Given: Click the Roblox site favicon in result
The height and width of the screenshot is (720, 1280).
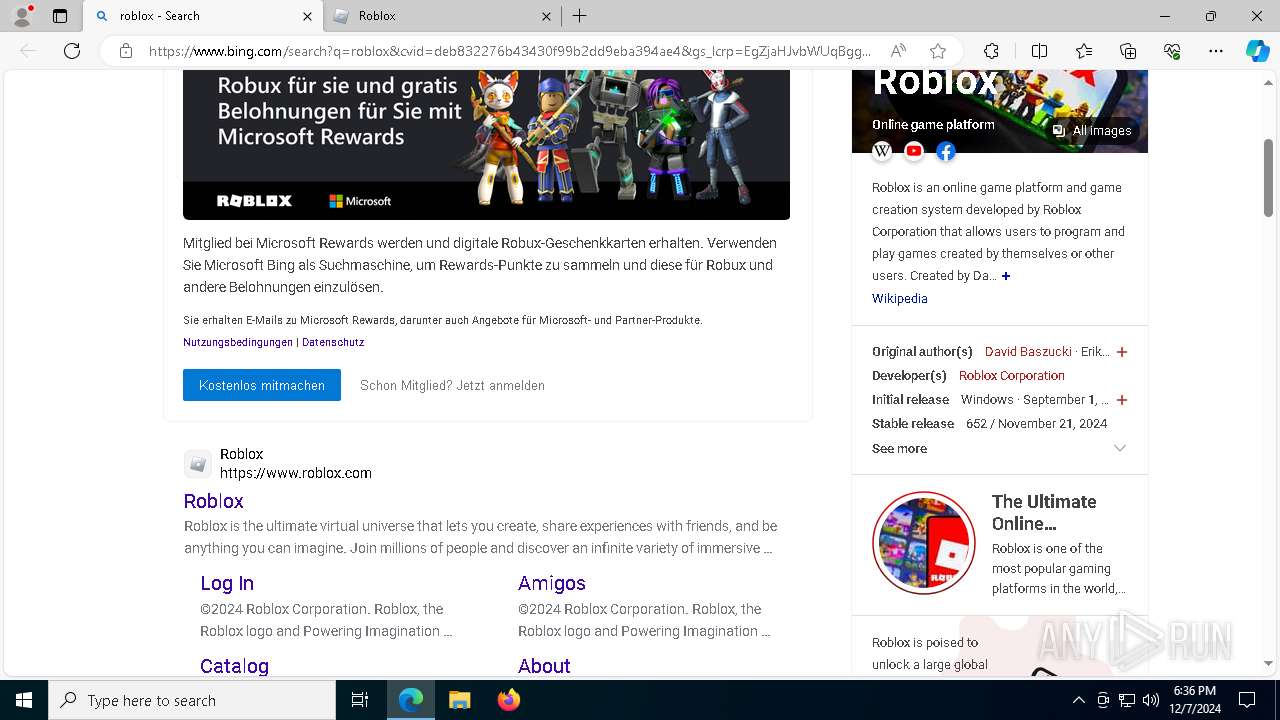Looking at the screenshot, I should pyautogui.click(x=198, y=464).
